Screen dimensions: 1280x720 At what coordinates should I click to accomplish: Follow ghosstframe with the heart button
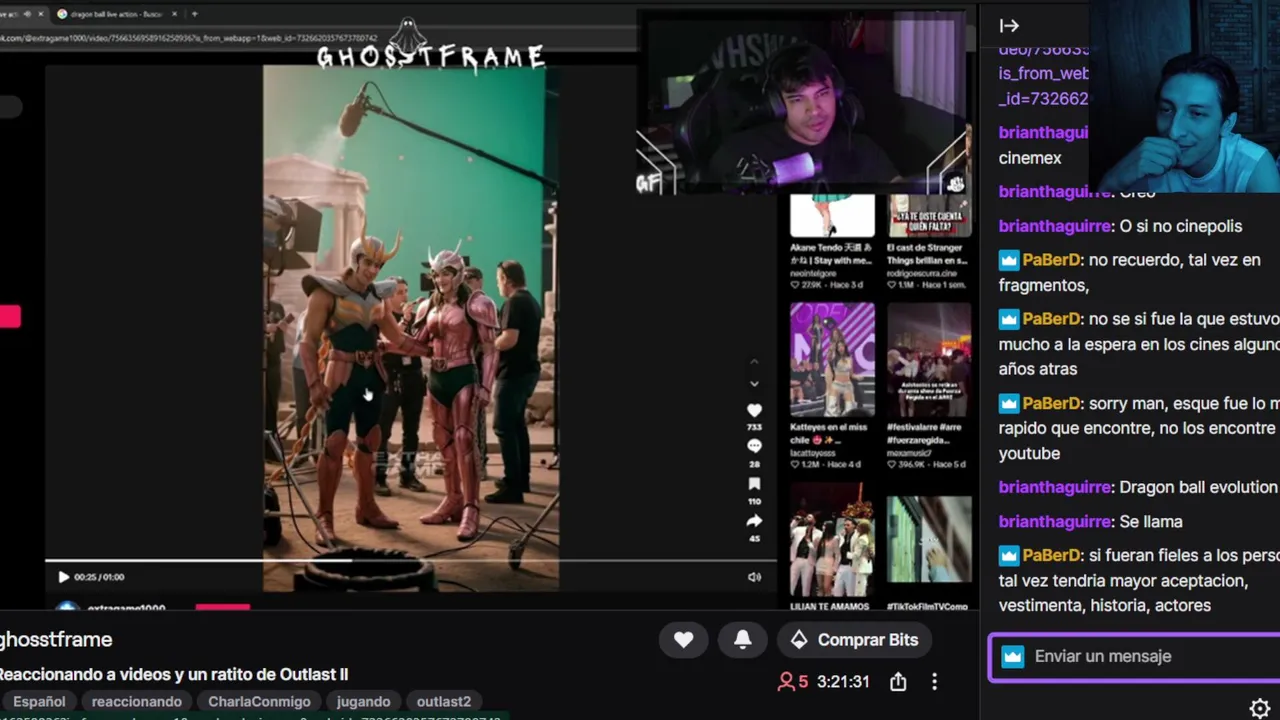pyautogui.click(x=684, y=640)
